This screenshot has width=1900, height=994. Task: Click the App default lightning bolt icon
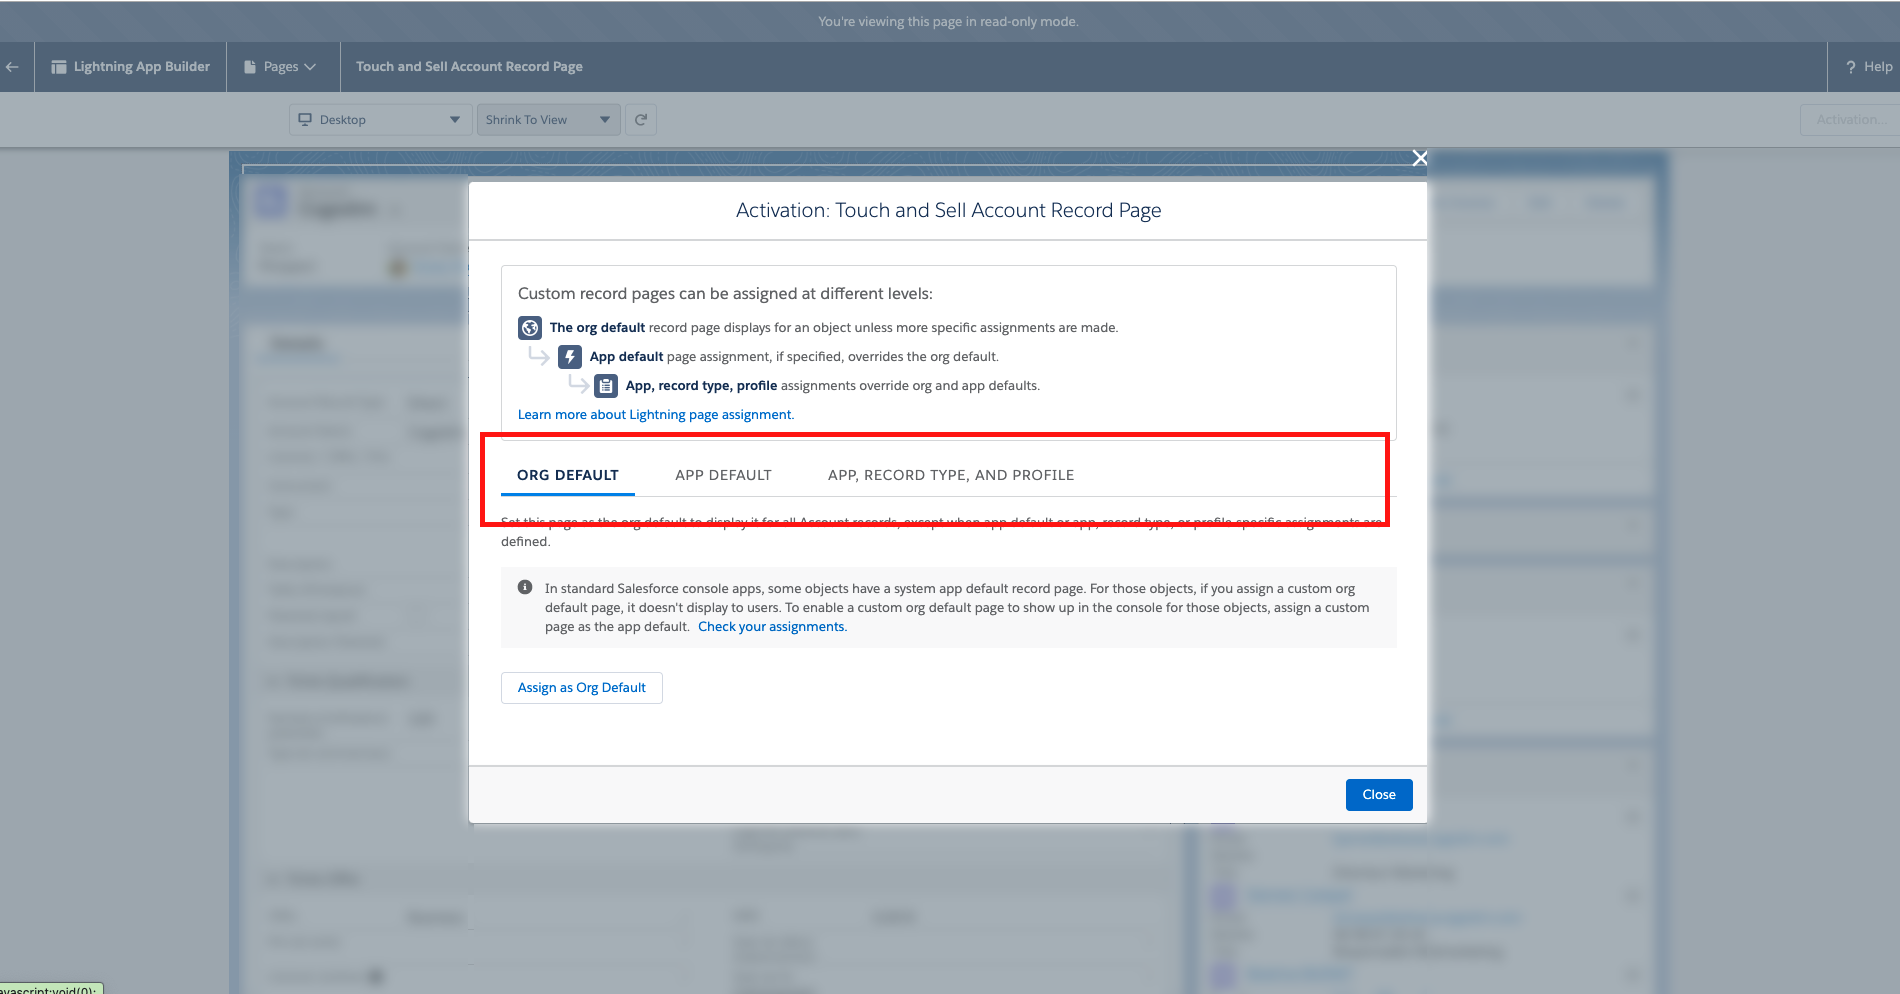570,357
